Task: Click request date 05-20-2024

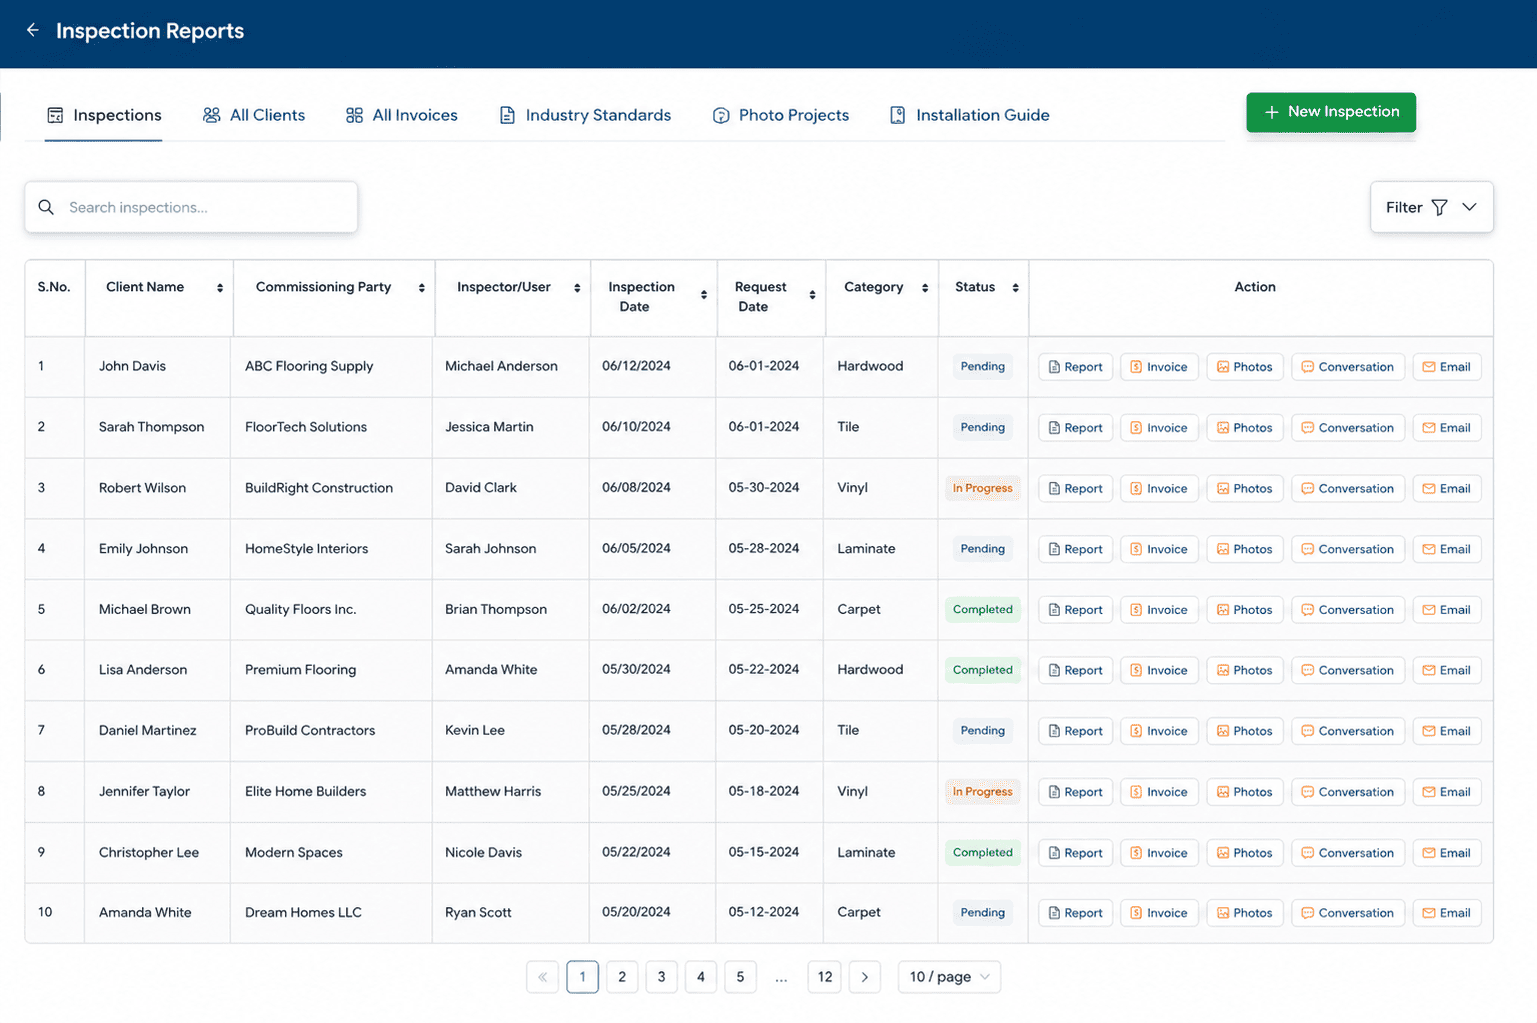Action: click(763, 730)
